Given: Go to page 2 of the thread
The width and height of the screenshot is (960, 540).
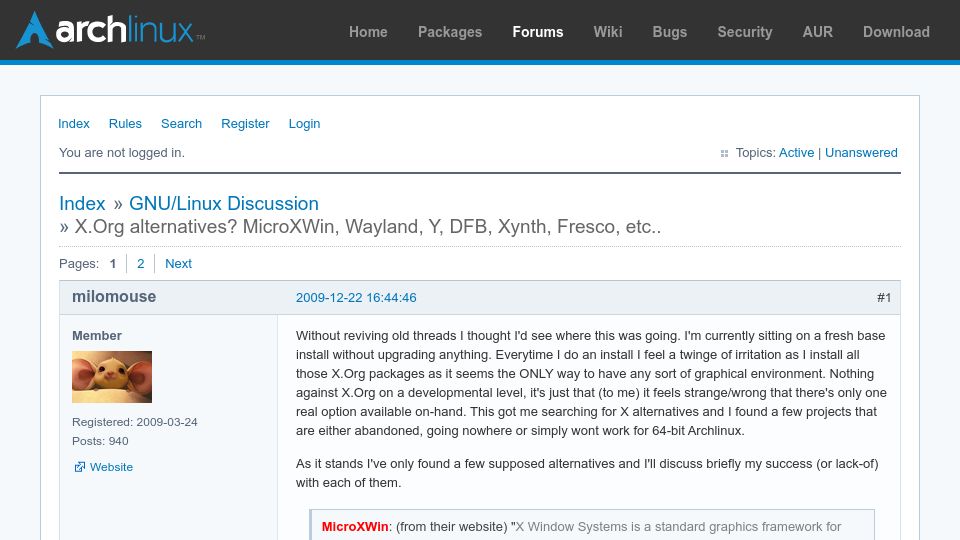Looking at the screenshot, I should pos(140,264).
